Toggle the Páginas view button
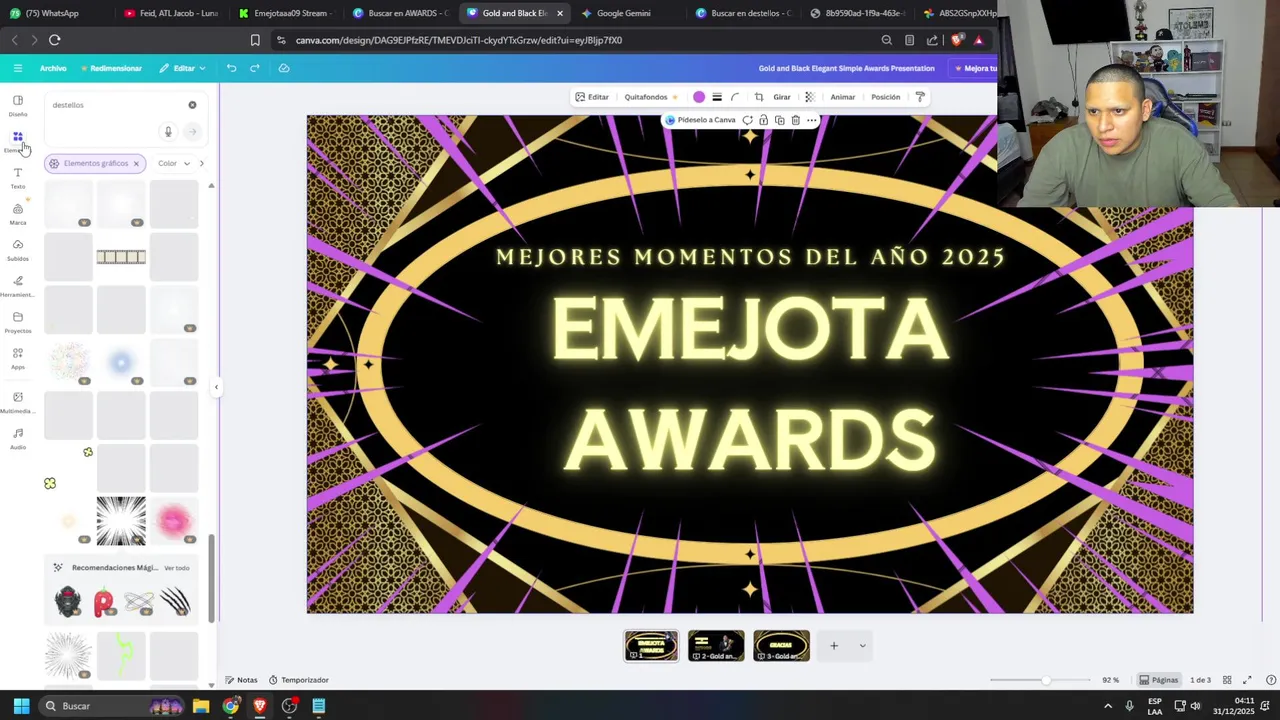 [1159, 680]
